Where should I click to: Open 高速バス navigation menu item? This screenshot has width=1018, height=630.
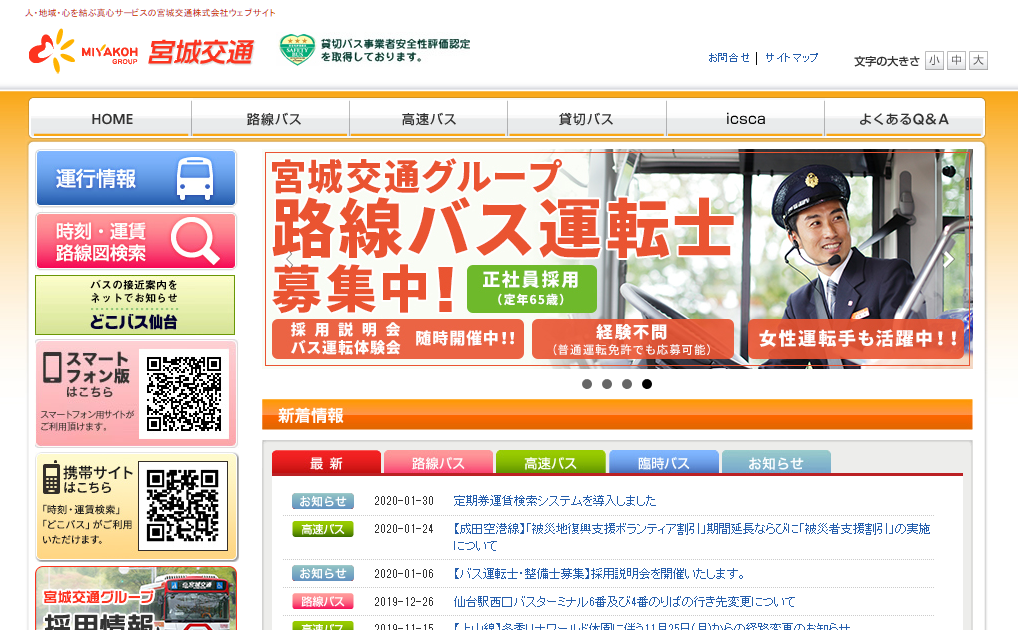(x=428, y=119)
